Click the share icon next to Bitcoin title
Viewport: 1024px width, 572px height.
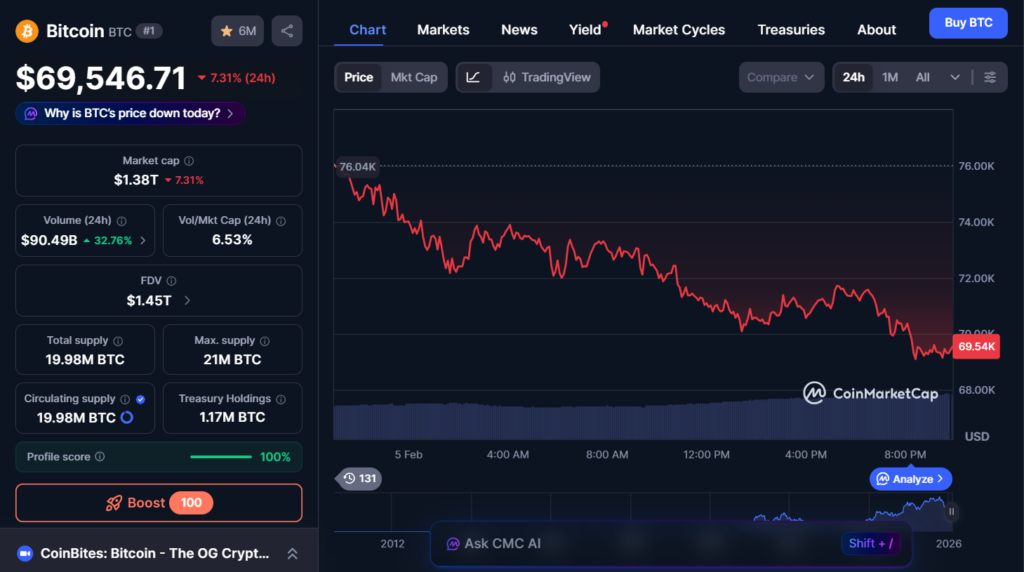click(x=287, y=31)
